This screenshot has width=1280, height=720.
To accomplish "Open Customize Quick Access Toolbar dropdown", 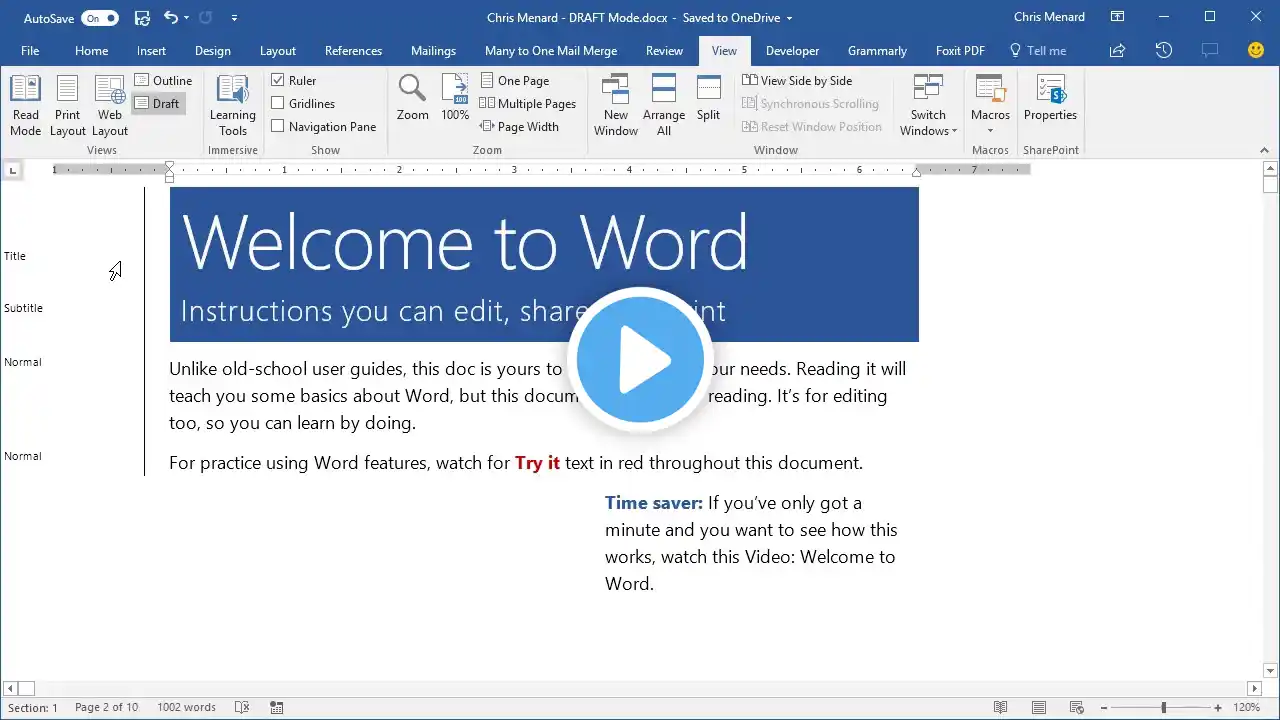I will click(234, 18).
